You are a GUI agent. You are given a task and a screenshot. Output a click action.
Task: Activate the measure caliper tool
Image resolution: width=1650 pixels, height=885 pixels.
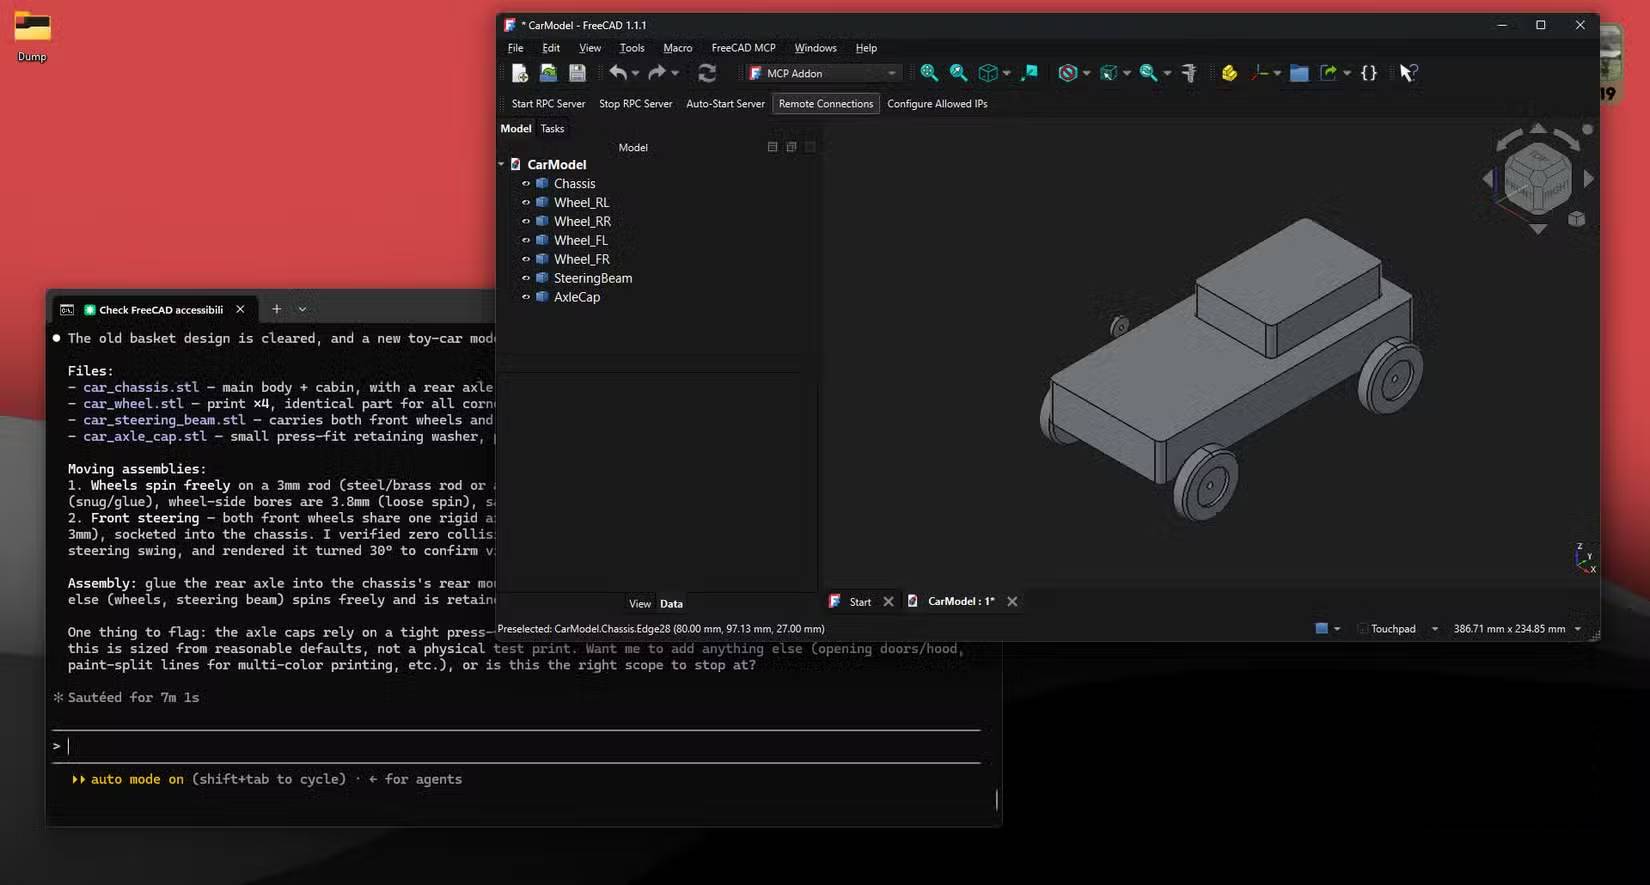[1189, 73]
